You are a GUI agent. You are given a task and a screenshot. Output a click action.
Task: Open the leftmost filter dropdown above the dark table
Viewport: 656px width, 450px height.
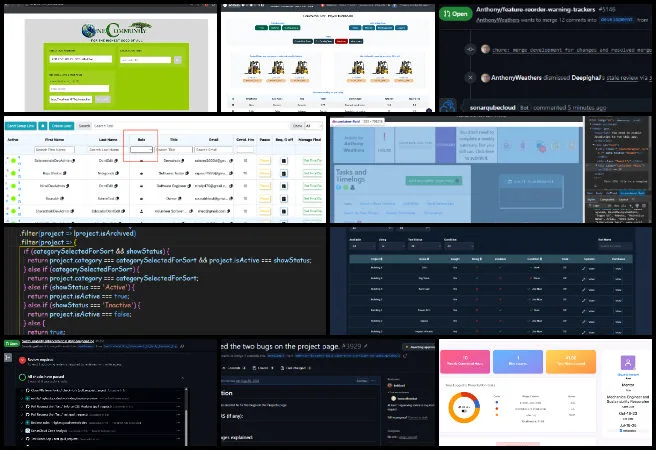point(362,246)
